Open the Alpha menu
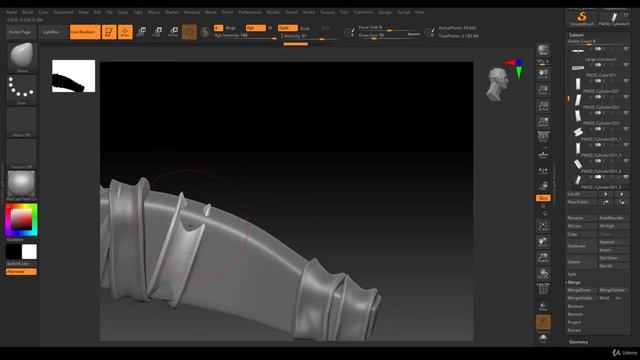The image size is (640, 360). click(12, 12)
